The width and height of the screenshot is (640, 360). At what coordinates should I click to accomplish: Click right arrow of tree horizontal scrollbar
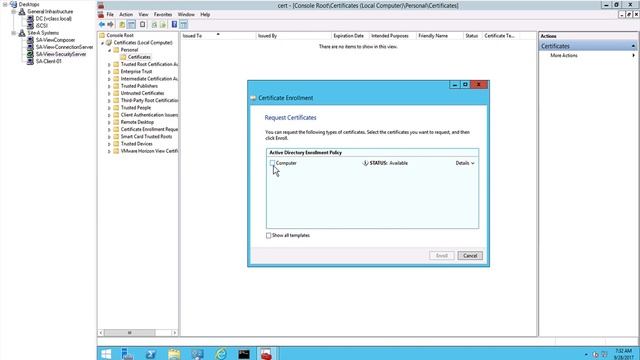[175, 333]
